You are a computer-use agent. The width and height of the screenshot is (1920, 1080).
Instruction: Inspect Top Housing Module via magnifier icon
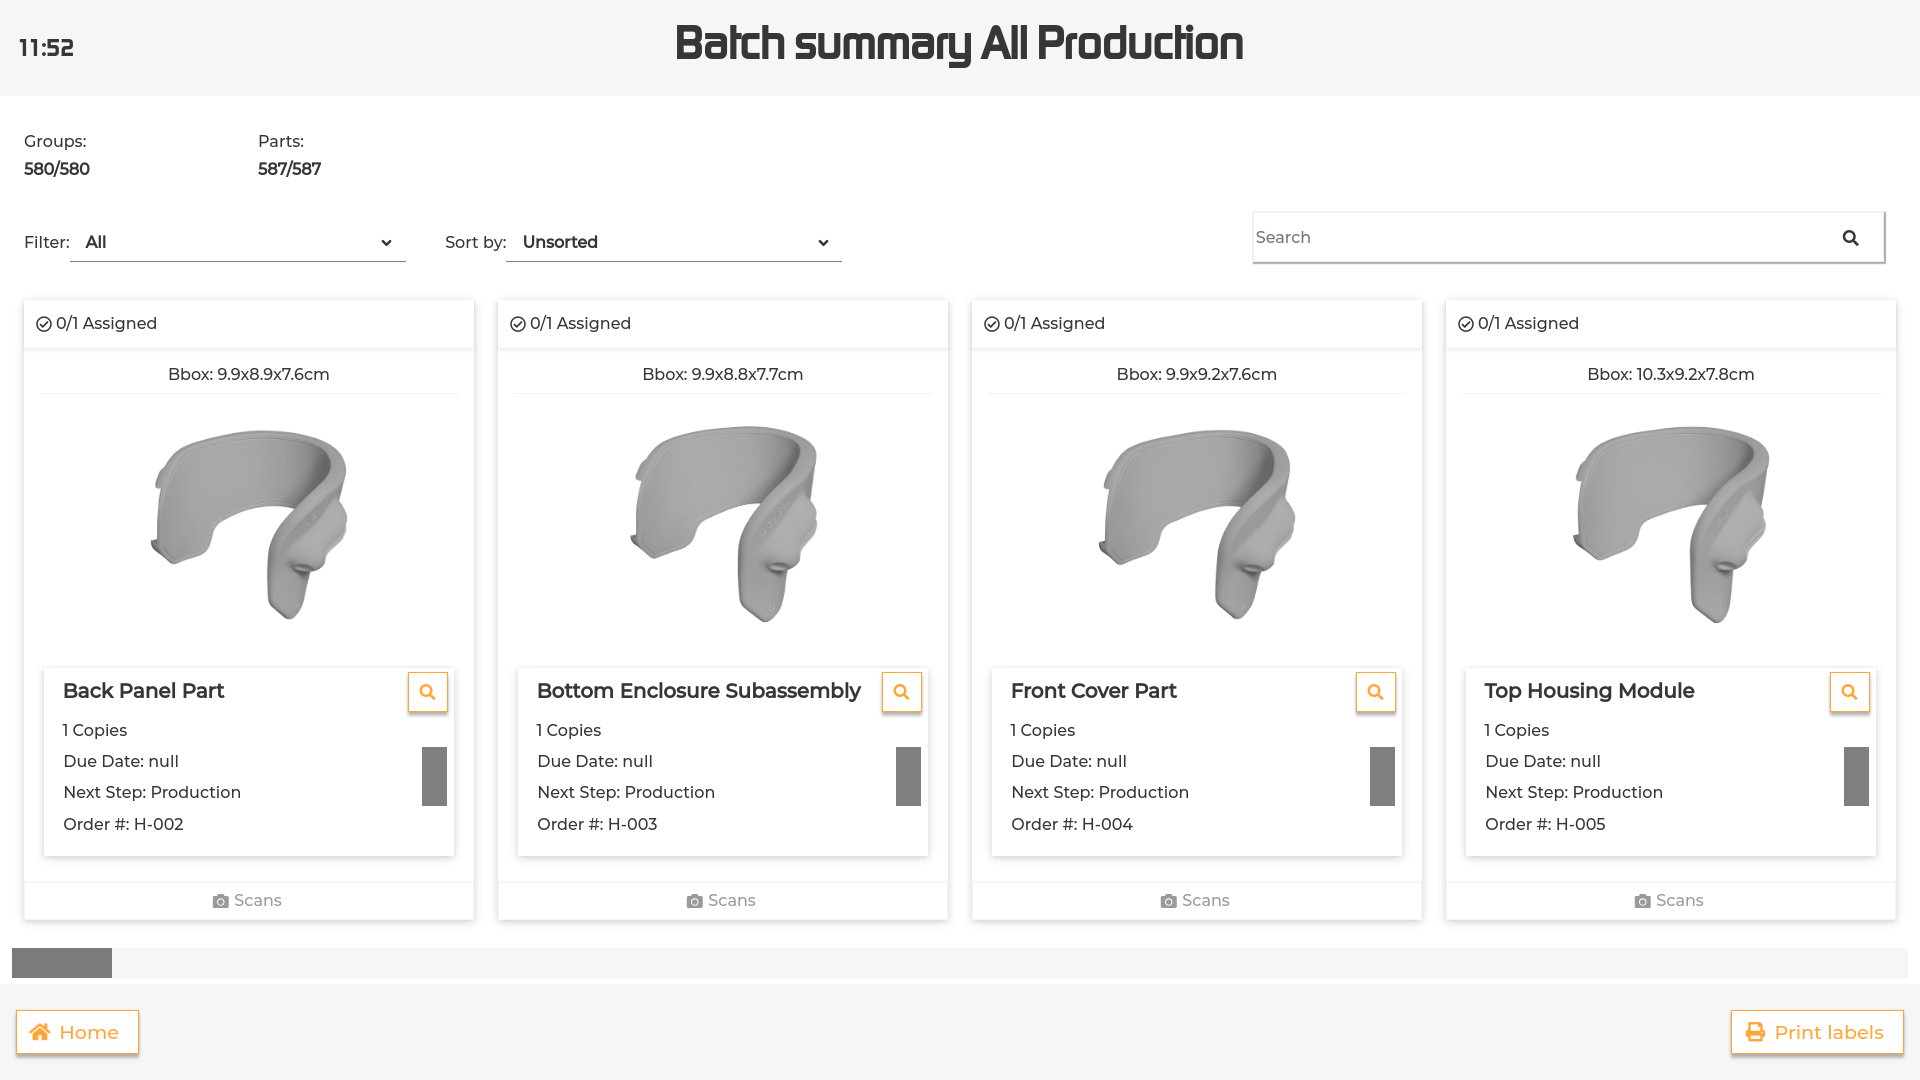tap(1849, 692)
